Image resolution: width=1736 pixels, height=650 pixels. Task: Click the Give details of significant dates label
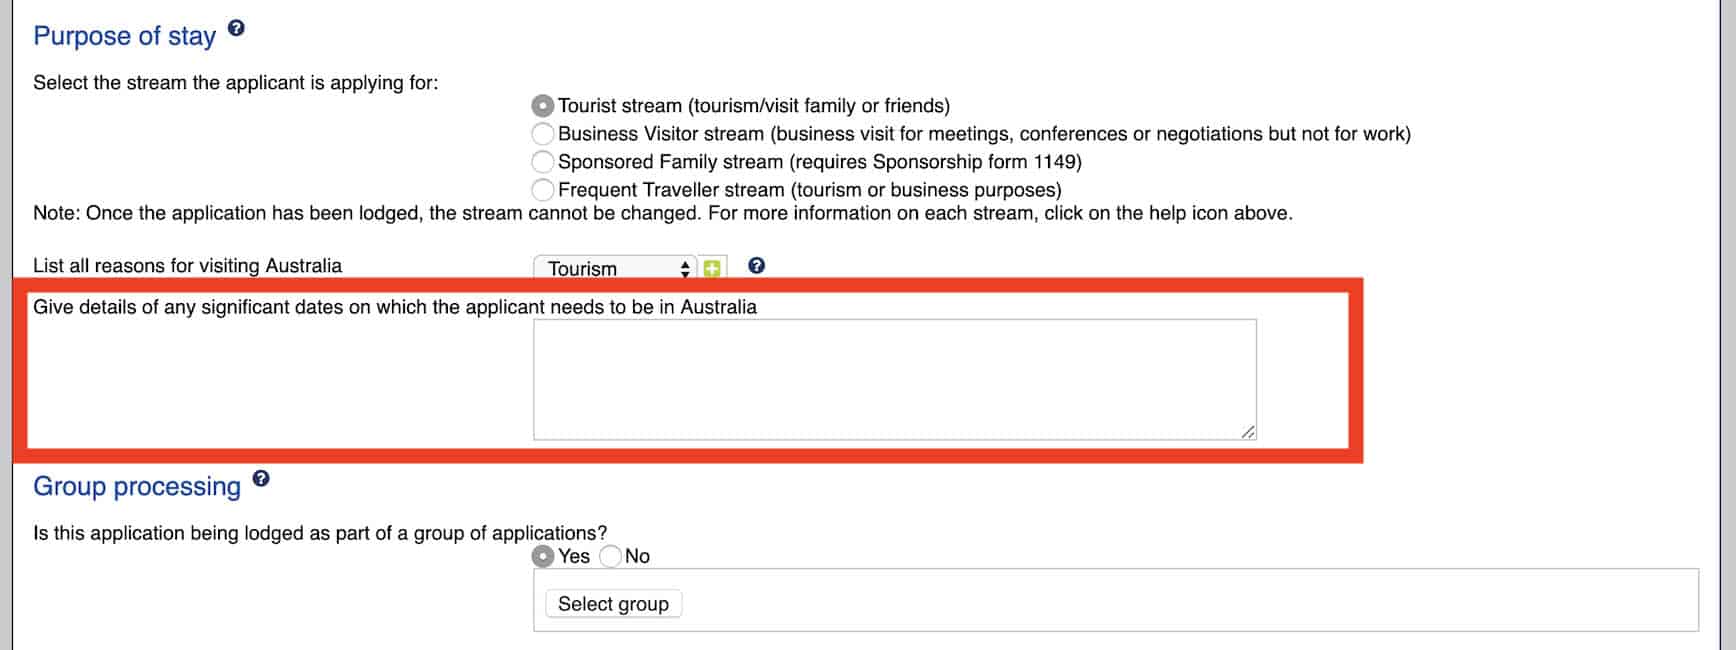click(394, 307)
